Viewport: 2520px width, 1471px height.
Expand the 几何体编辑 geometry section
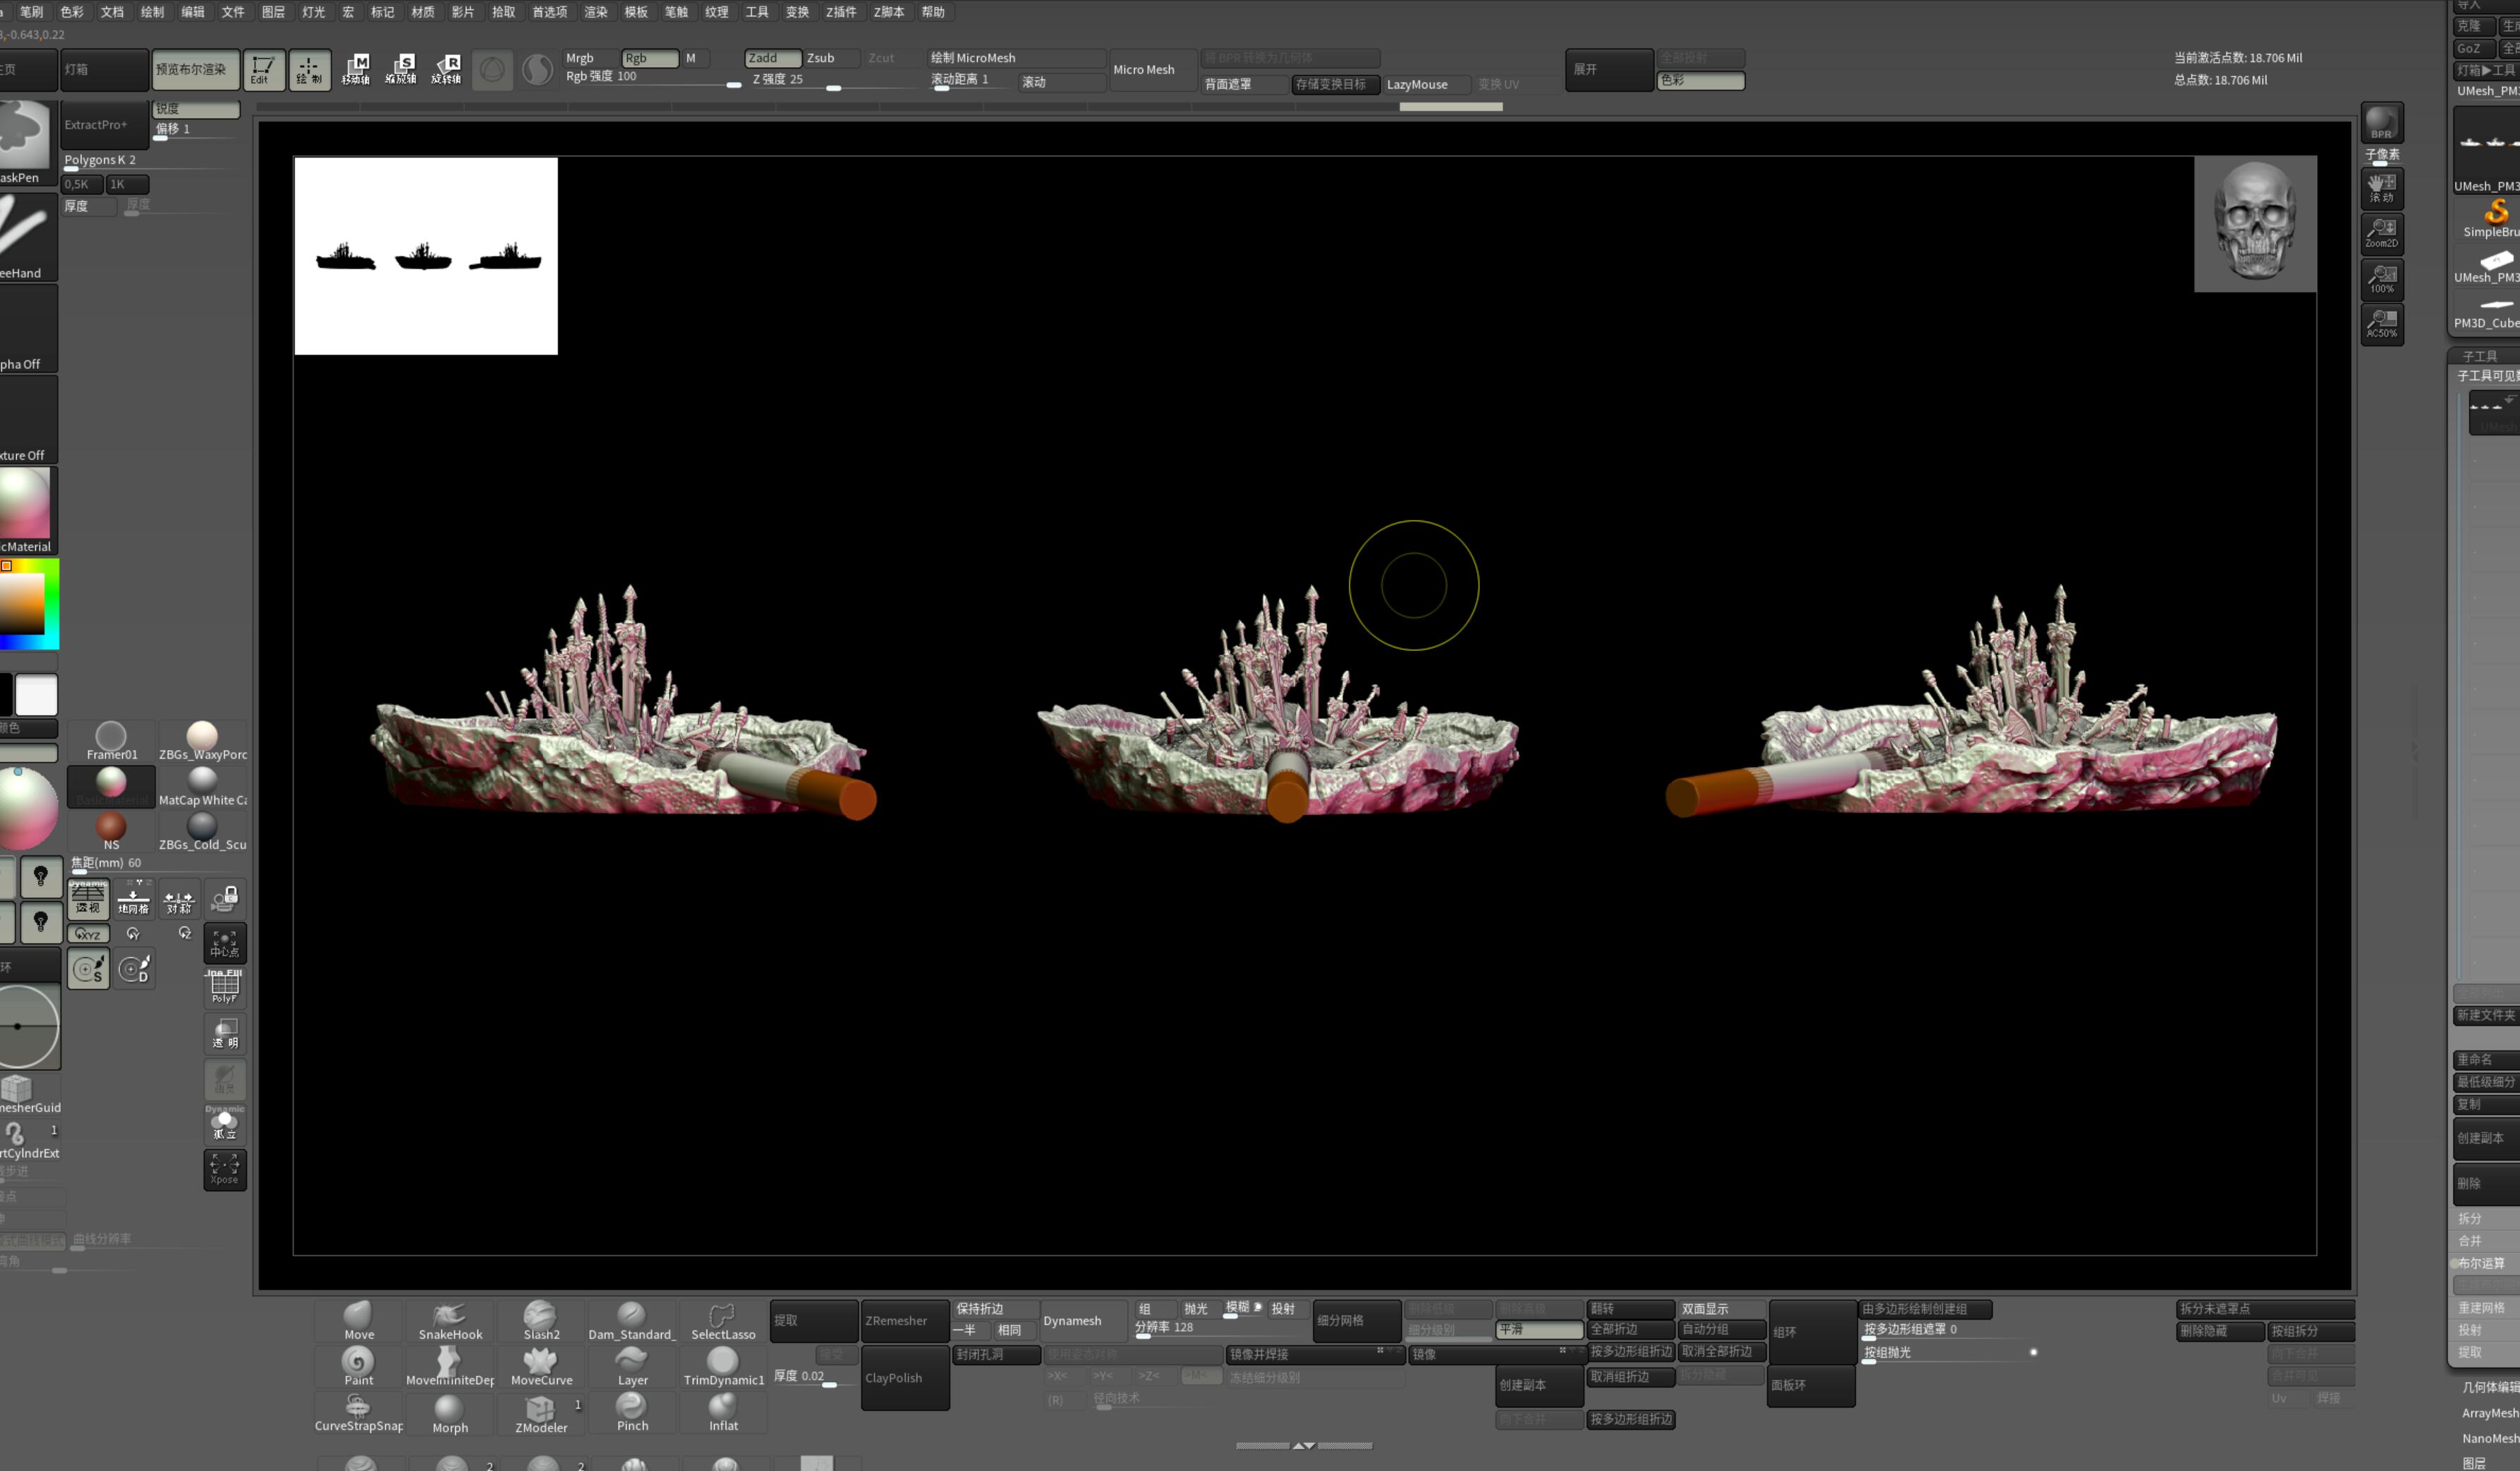[x=2490, y=1387]
